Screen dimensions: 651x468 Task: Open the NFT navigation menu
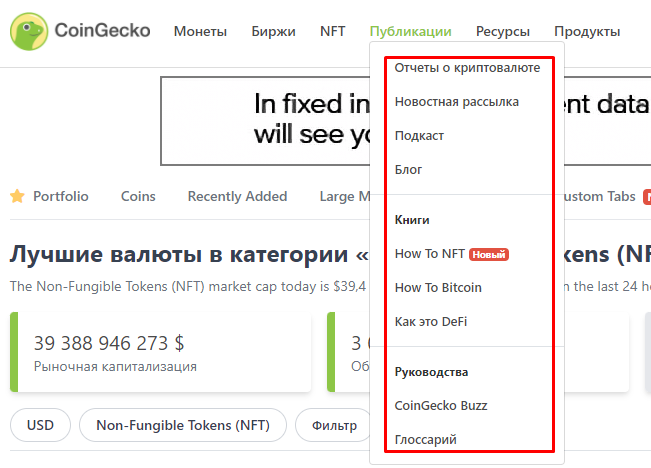click(x=333, y=31)
